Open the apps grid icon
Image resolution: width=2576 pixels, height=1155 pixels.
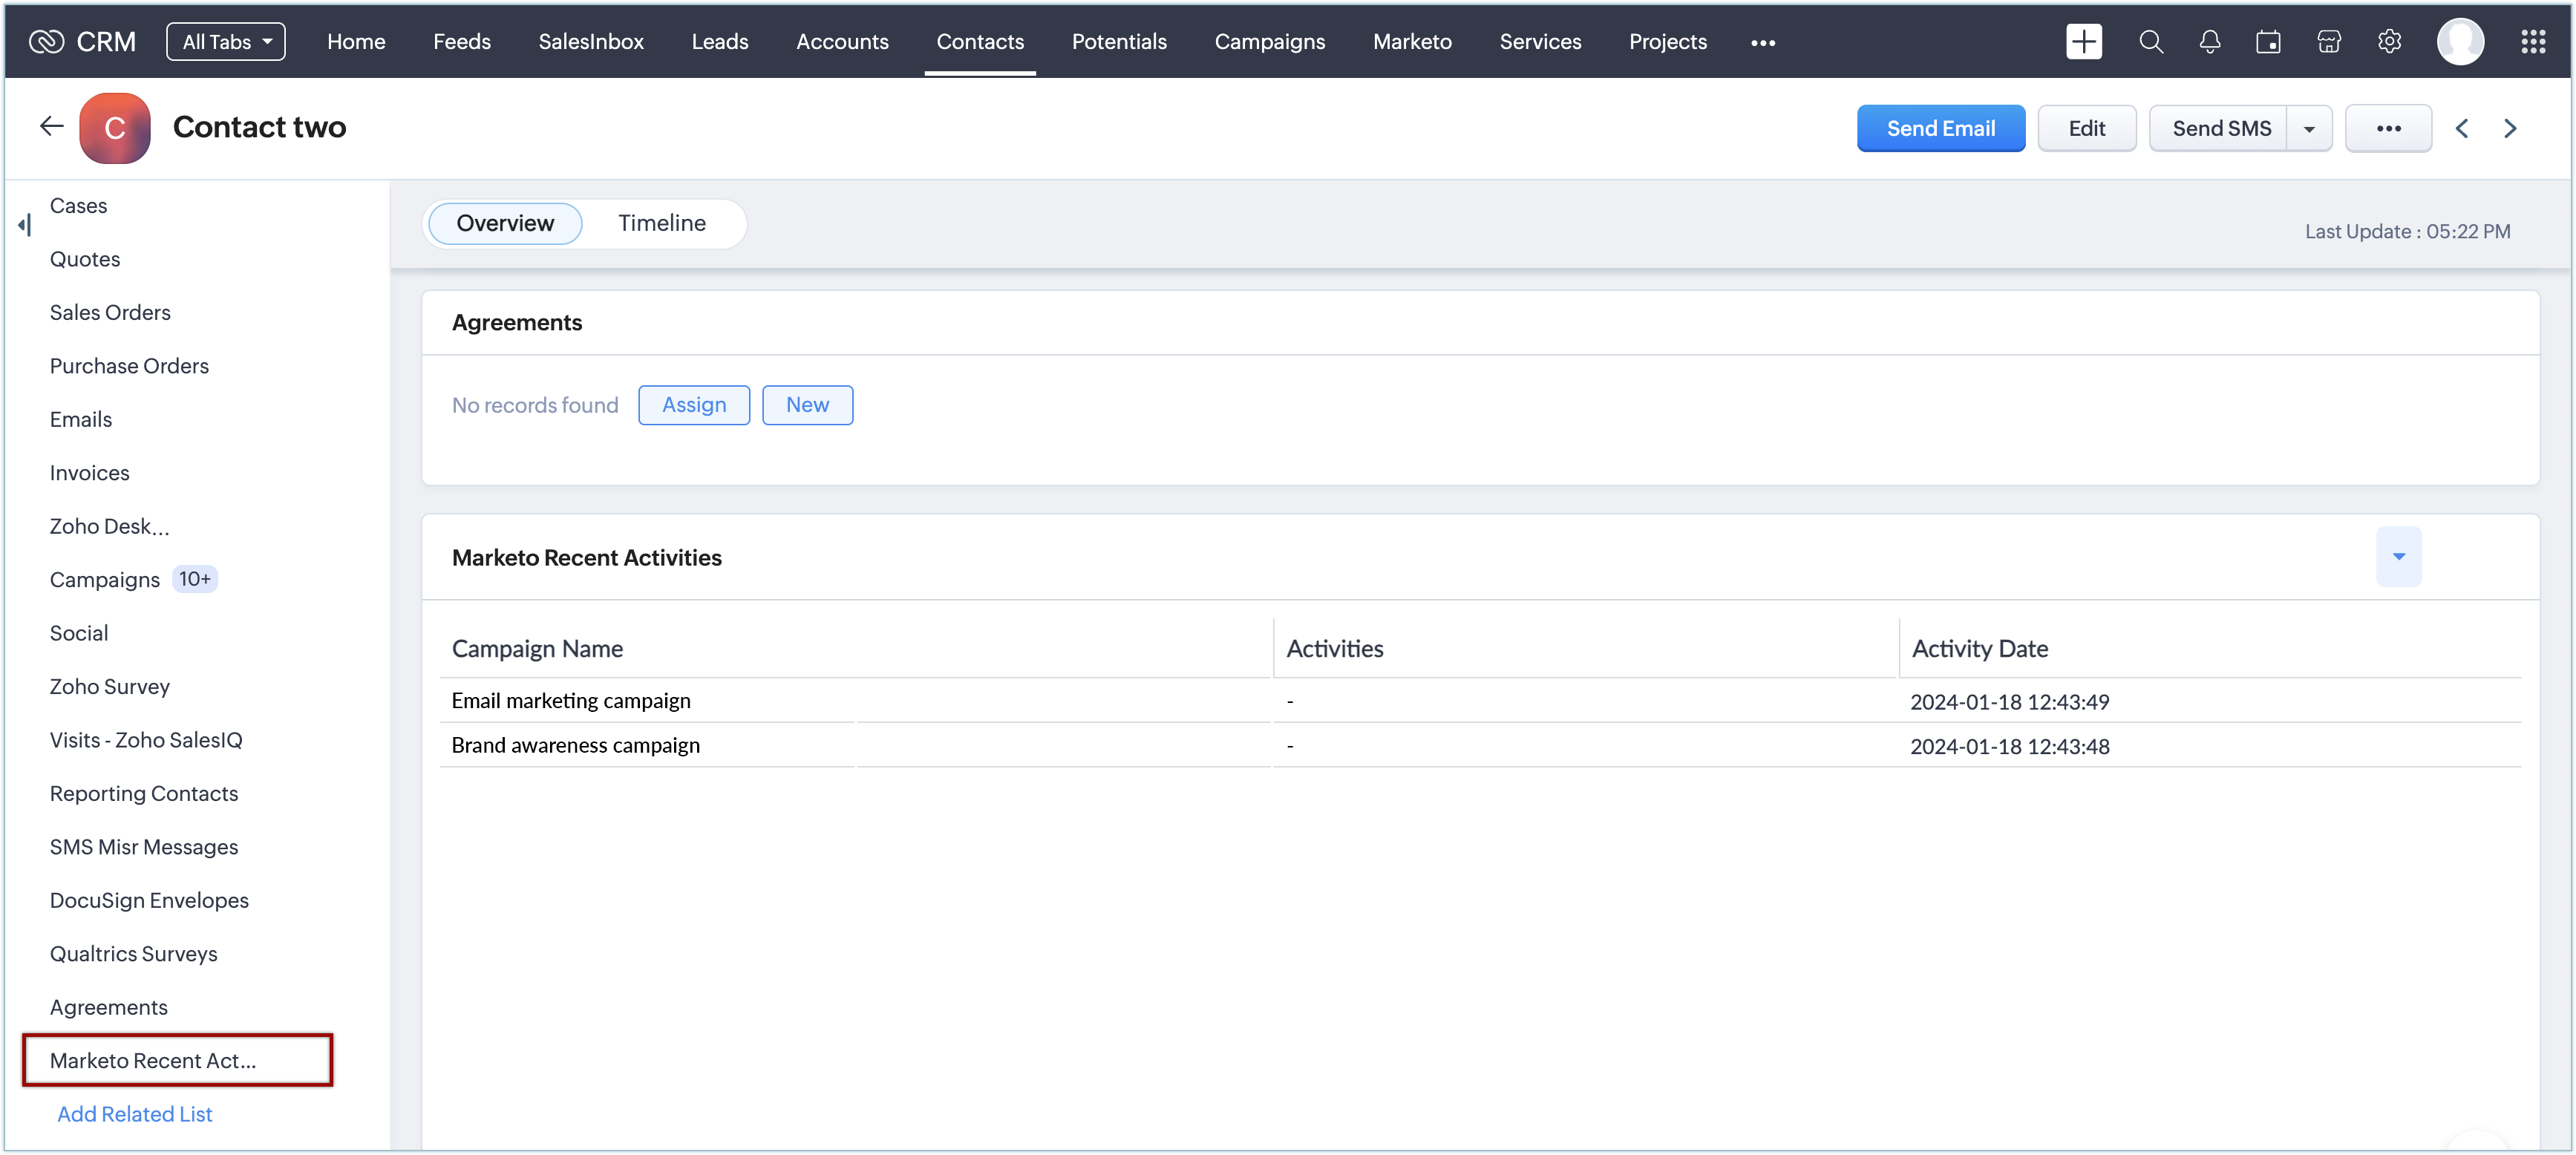click(x=2533, y=42)
